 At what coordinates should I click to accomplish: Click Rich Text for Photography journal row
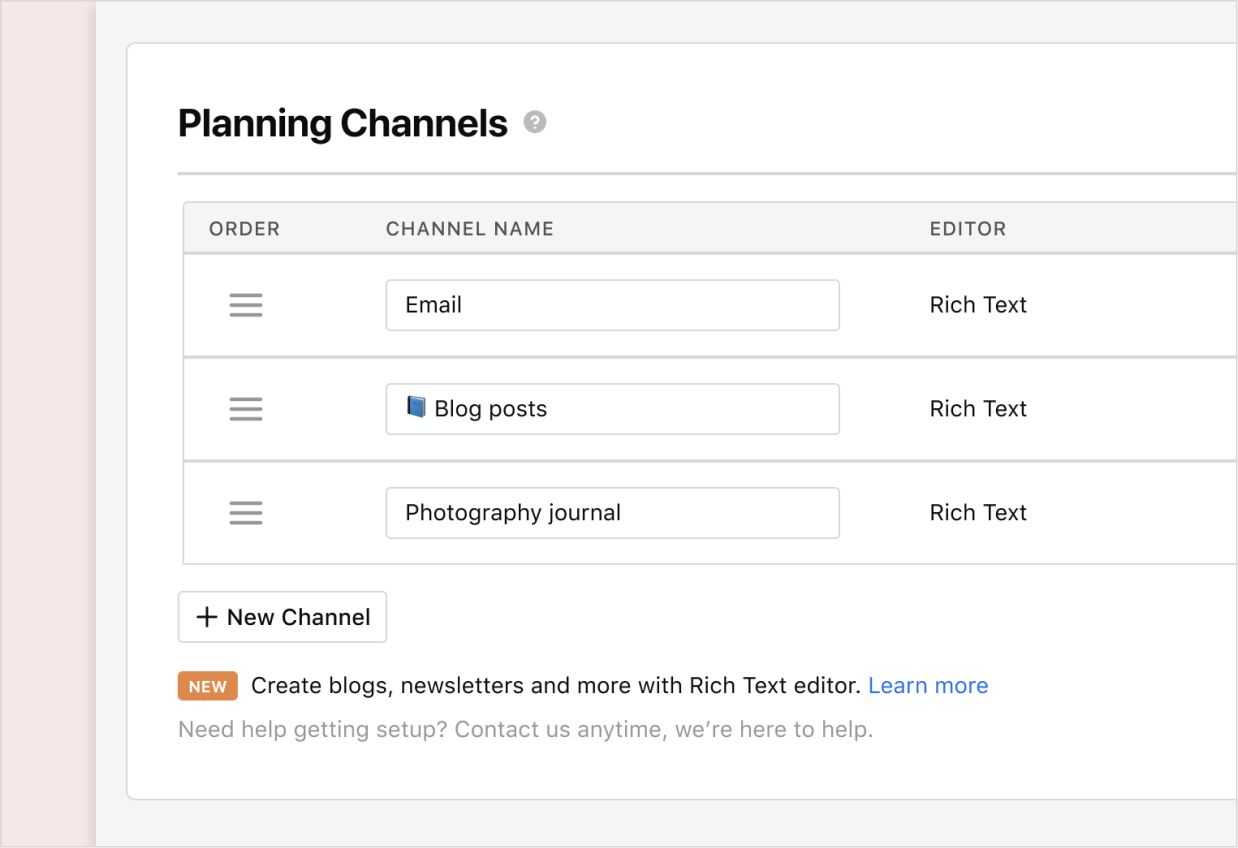point(978,513)
